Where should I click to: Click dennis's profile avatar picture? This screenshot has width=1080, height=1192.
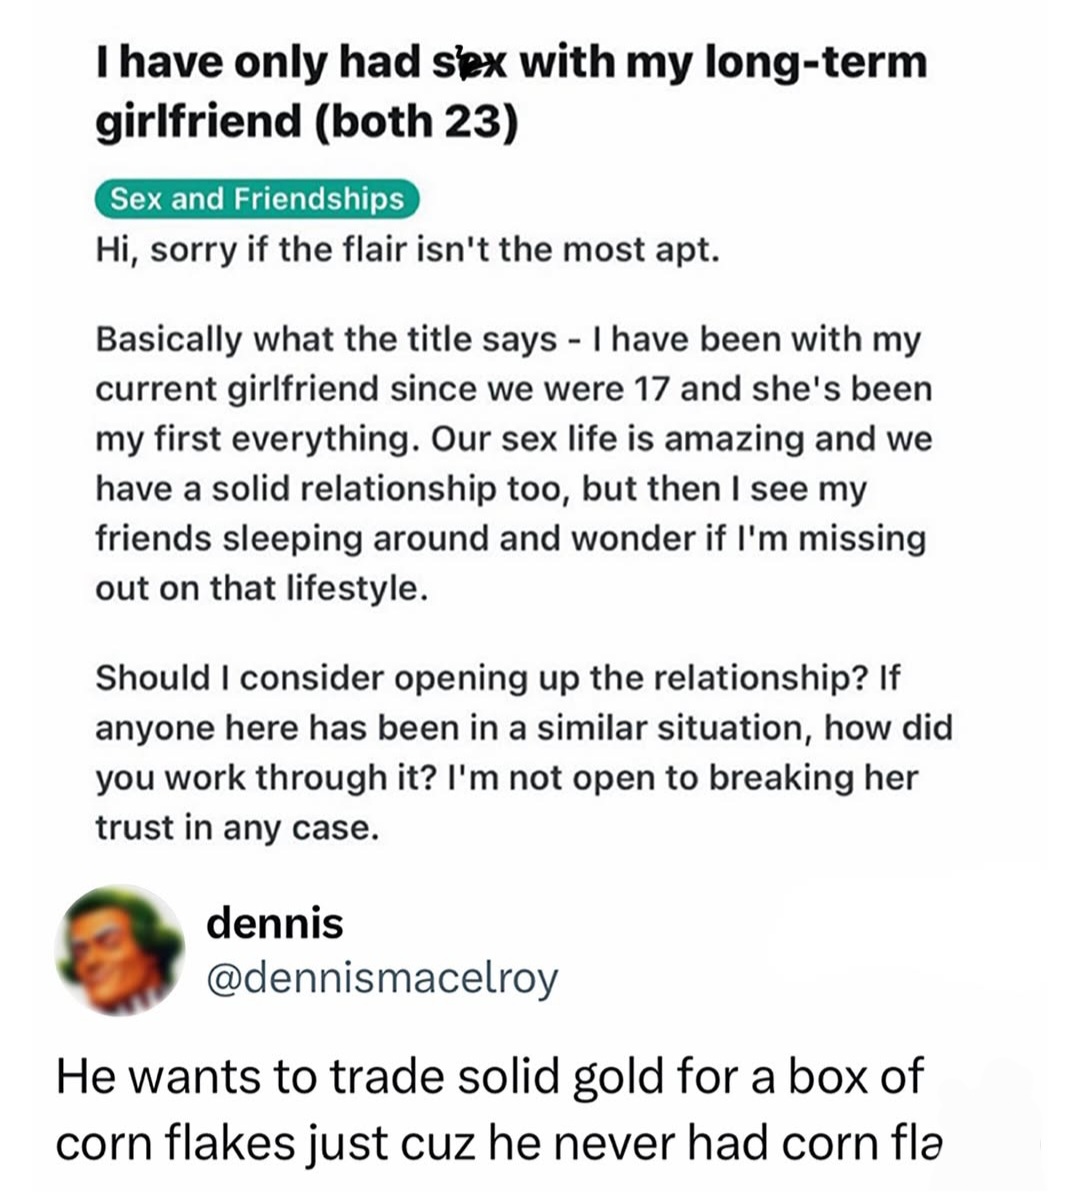tap(121, 950)
